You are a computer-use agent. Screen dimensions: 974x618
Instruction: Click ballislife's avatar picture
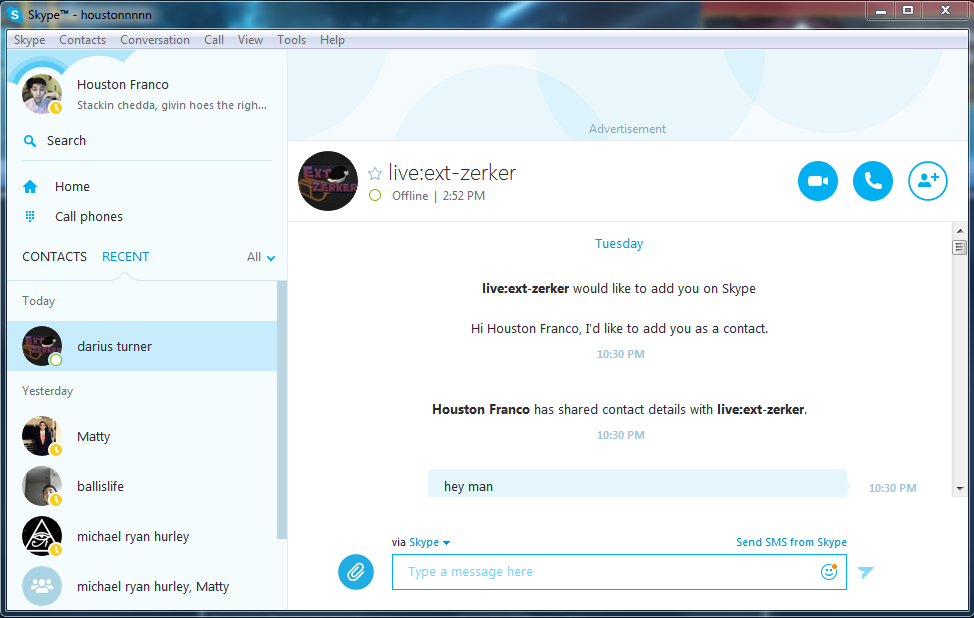pos(42,486)
